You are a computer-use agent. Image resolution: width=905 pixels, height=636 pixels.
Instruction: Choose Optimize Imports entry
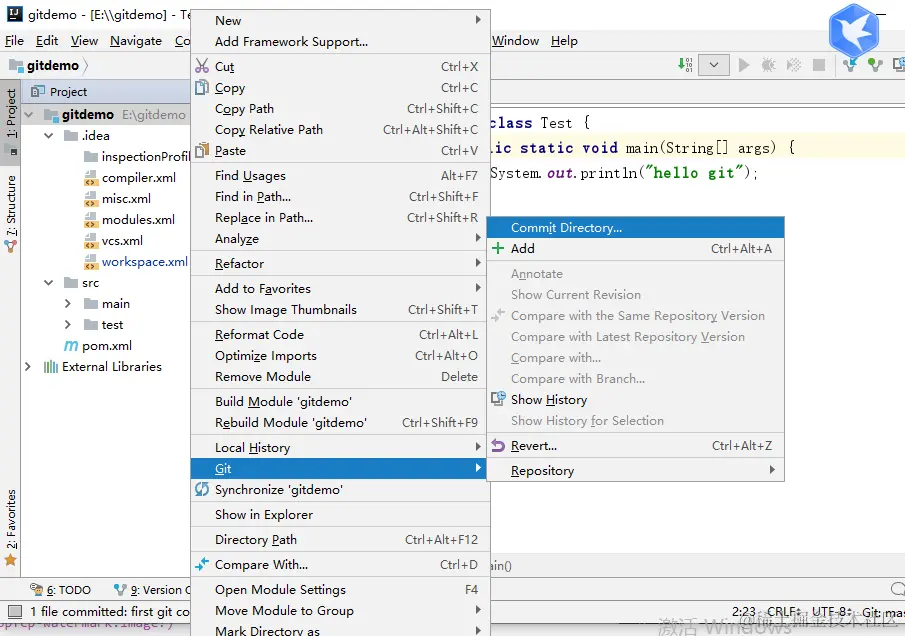point(341,356)
